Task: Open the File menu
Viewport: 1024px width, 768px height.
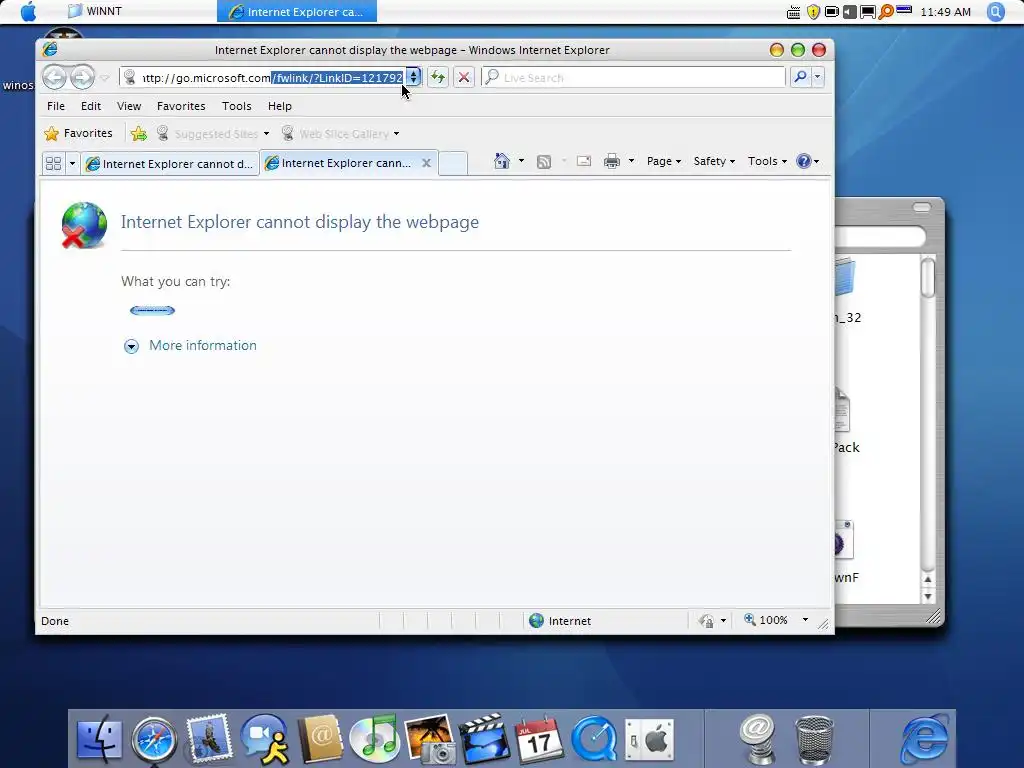Action: [x=56, y=106]
